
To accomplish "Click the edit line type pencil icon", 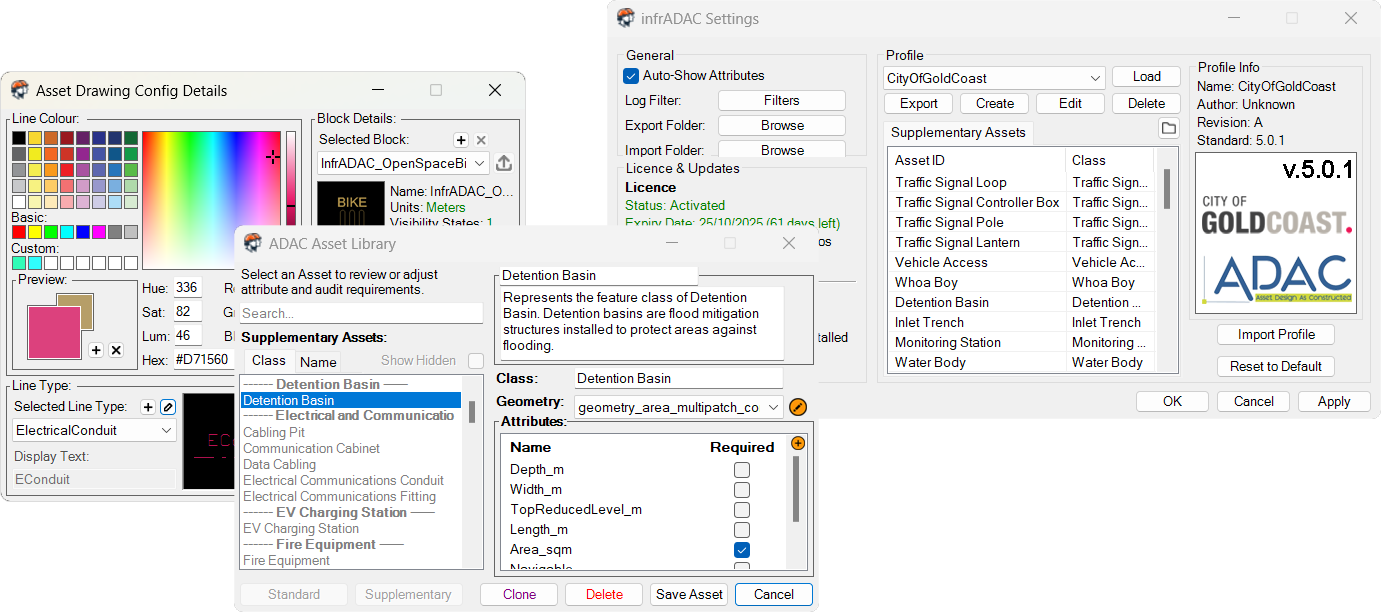I will click(x=168, y=407).
